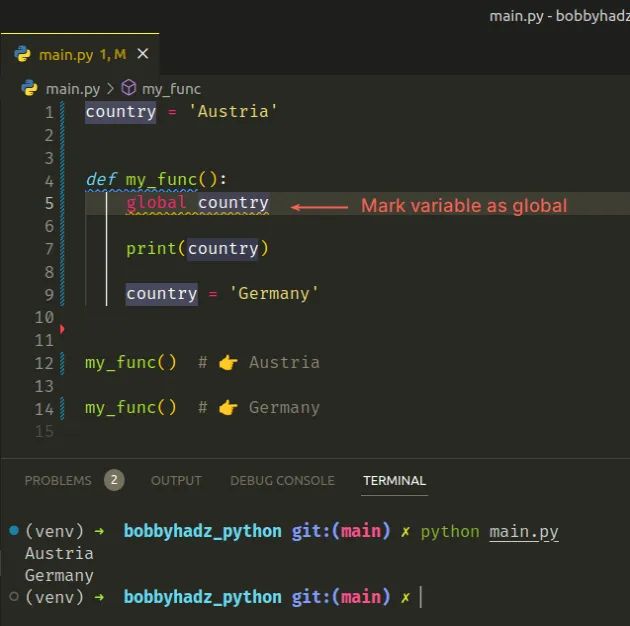Click country after global keyword

click(x=233, y=203)
